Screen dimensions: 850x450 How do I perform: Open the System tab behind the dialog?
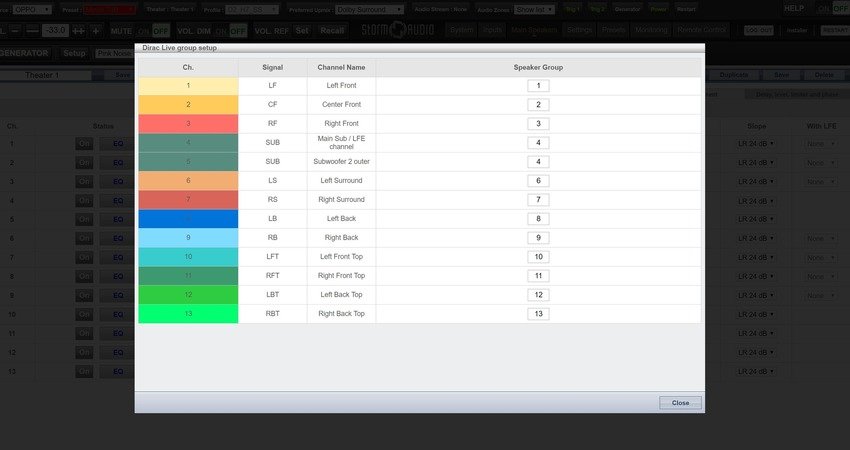[x=462, y=30]
